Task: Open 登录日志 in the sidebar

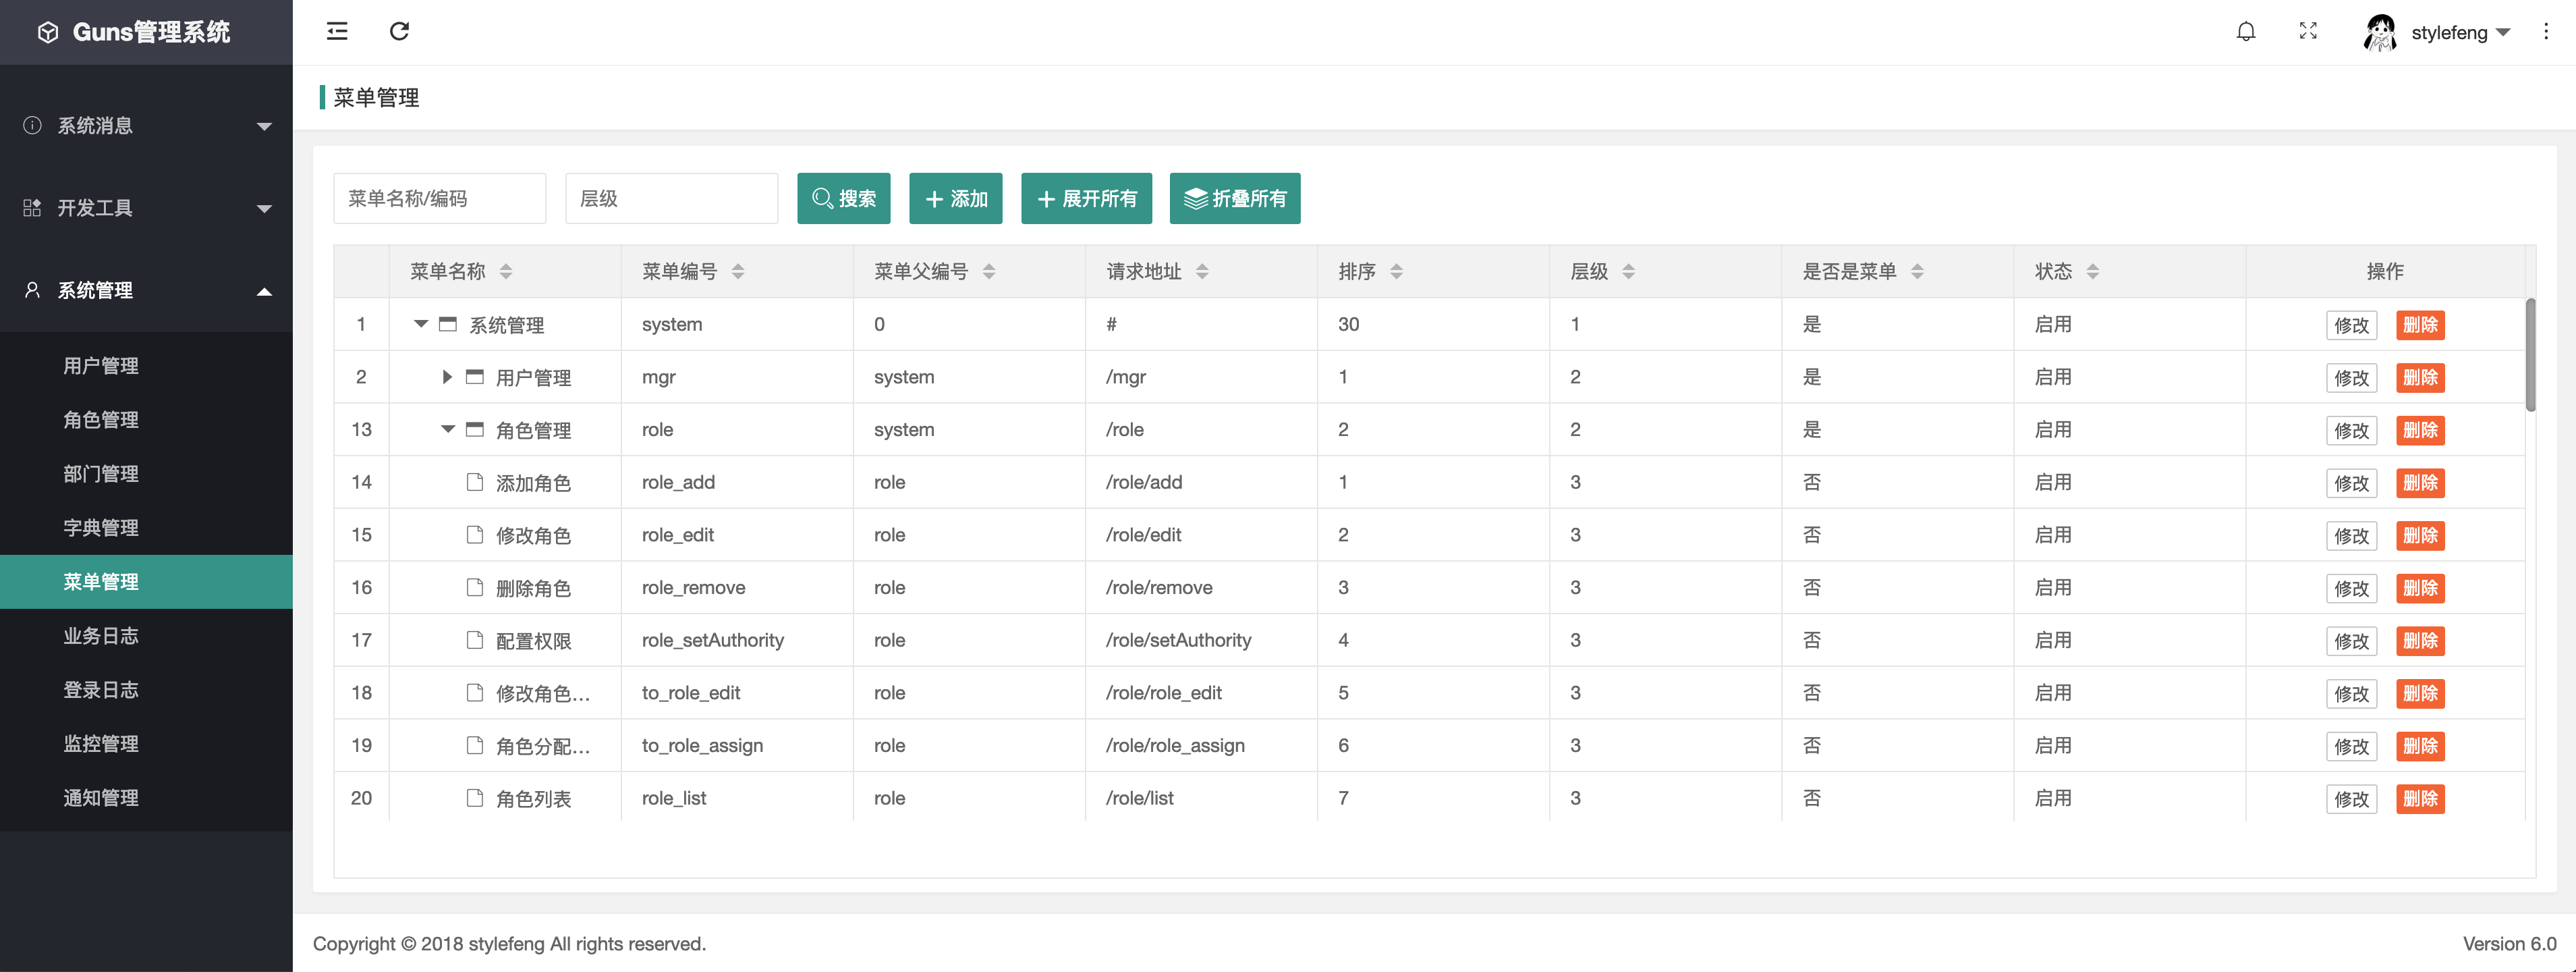Action: click(x=146, y=690)
